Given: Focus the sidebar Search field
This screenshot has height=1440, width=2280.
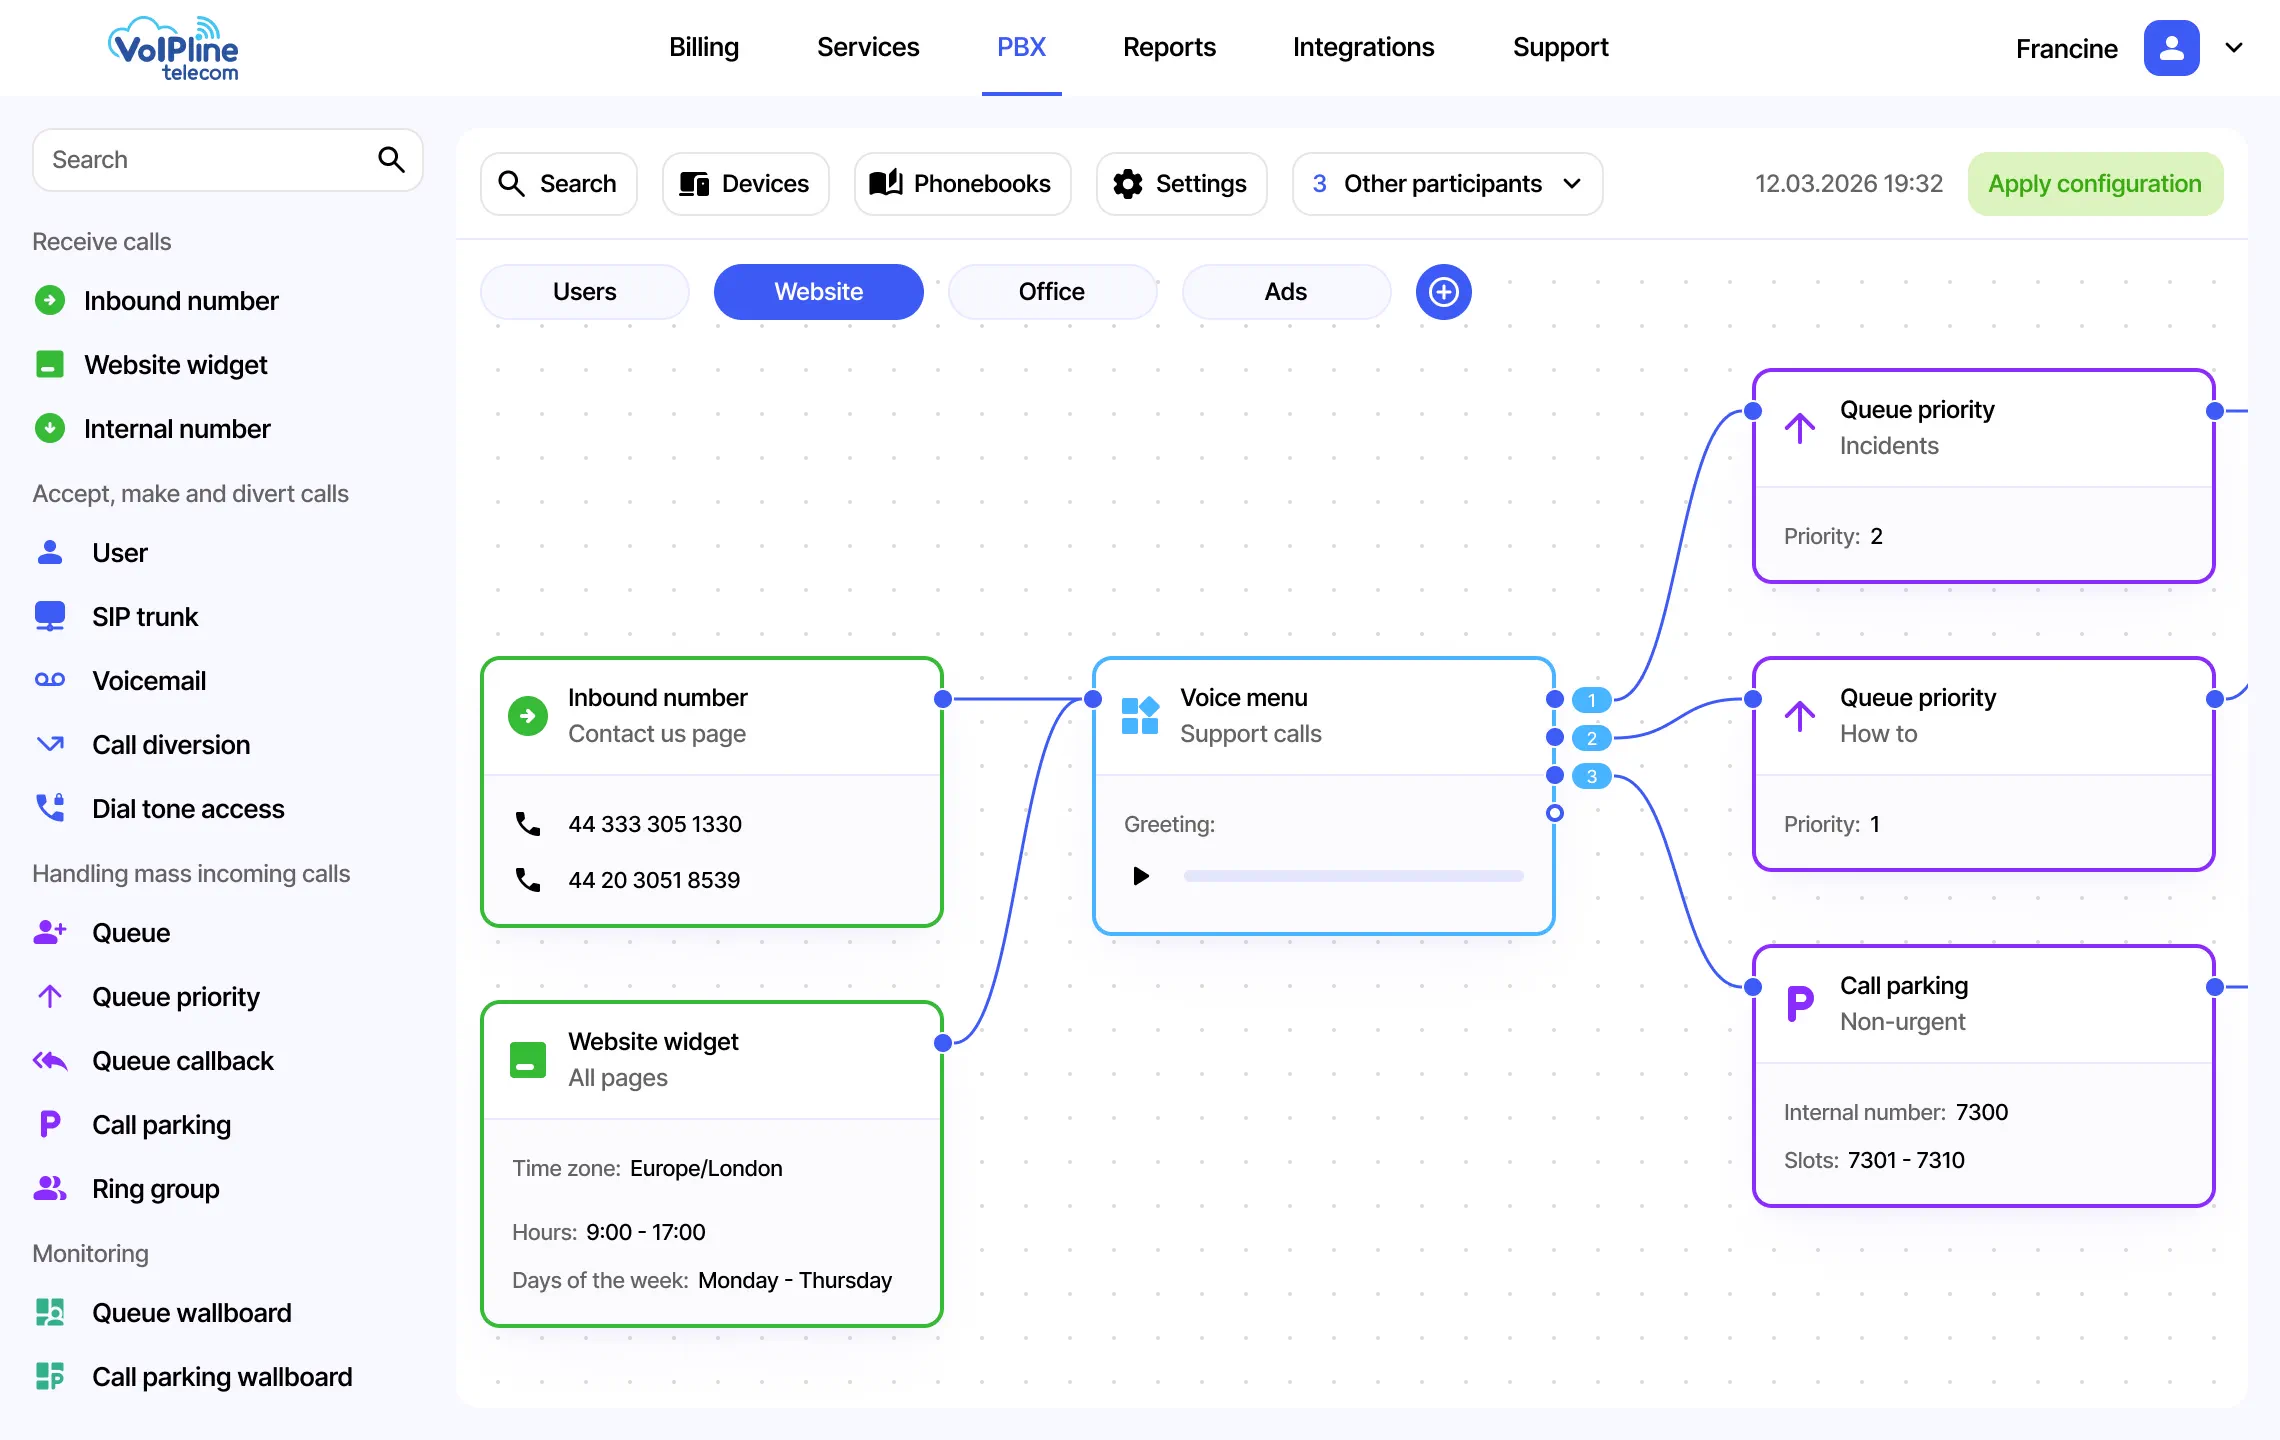Looking at the screenshot, I should coord(228,160).
